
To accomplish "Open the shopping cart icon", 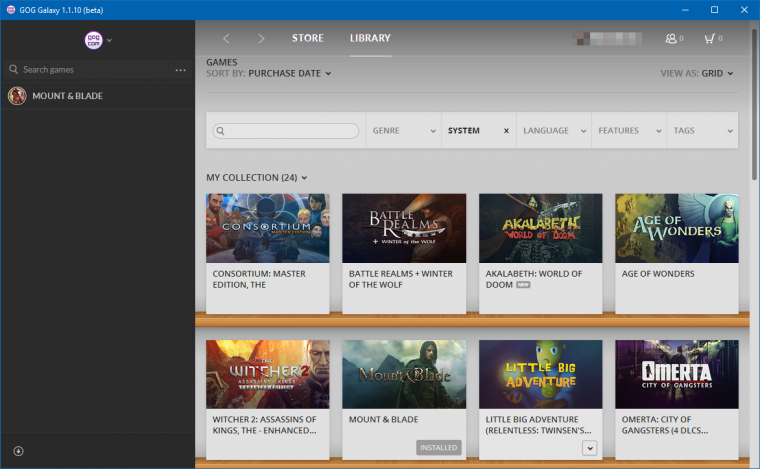I will point(713,38).
